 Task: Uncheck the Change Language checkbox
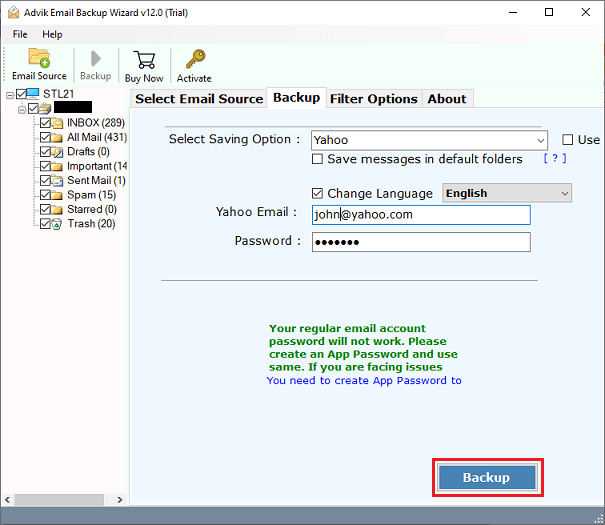[318, 193]
